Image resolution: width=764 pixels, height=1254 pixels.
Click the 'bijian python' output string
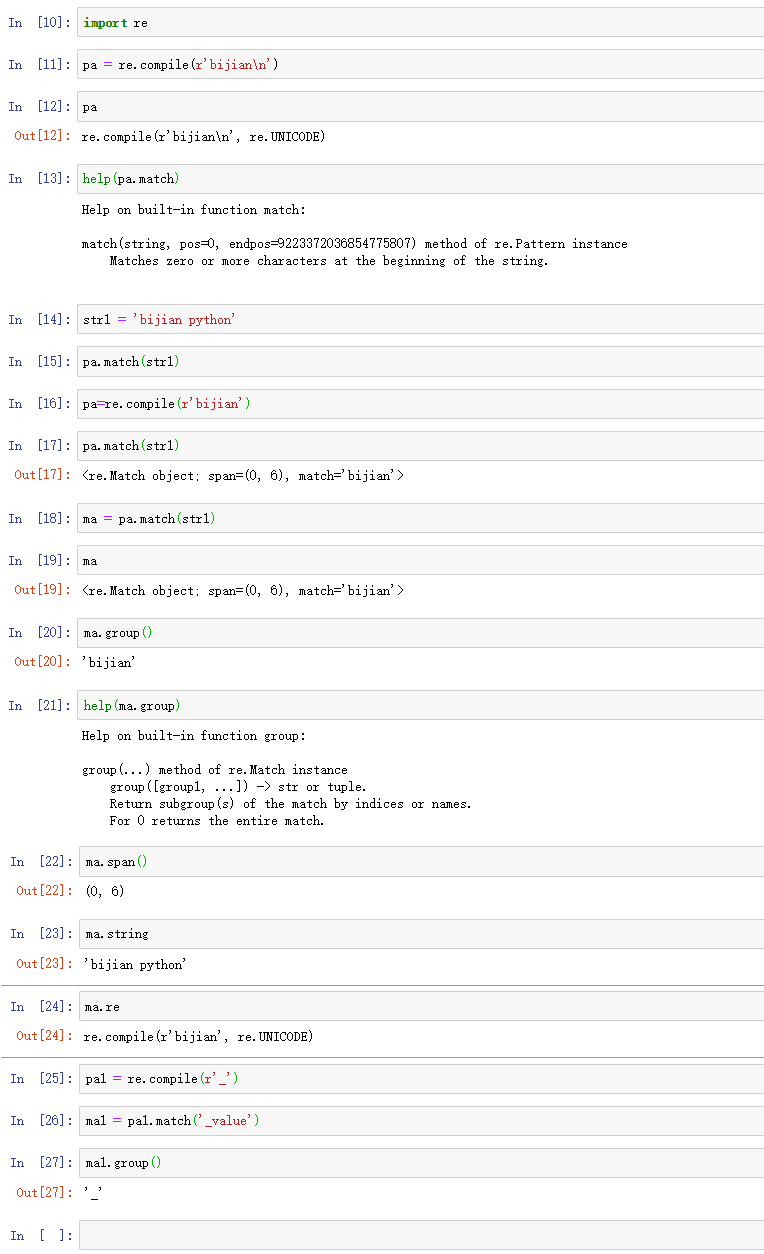click(x=135, y=963)
